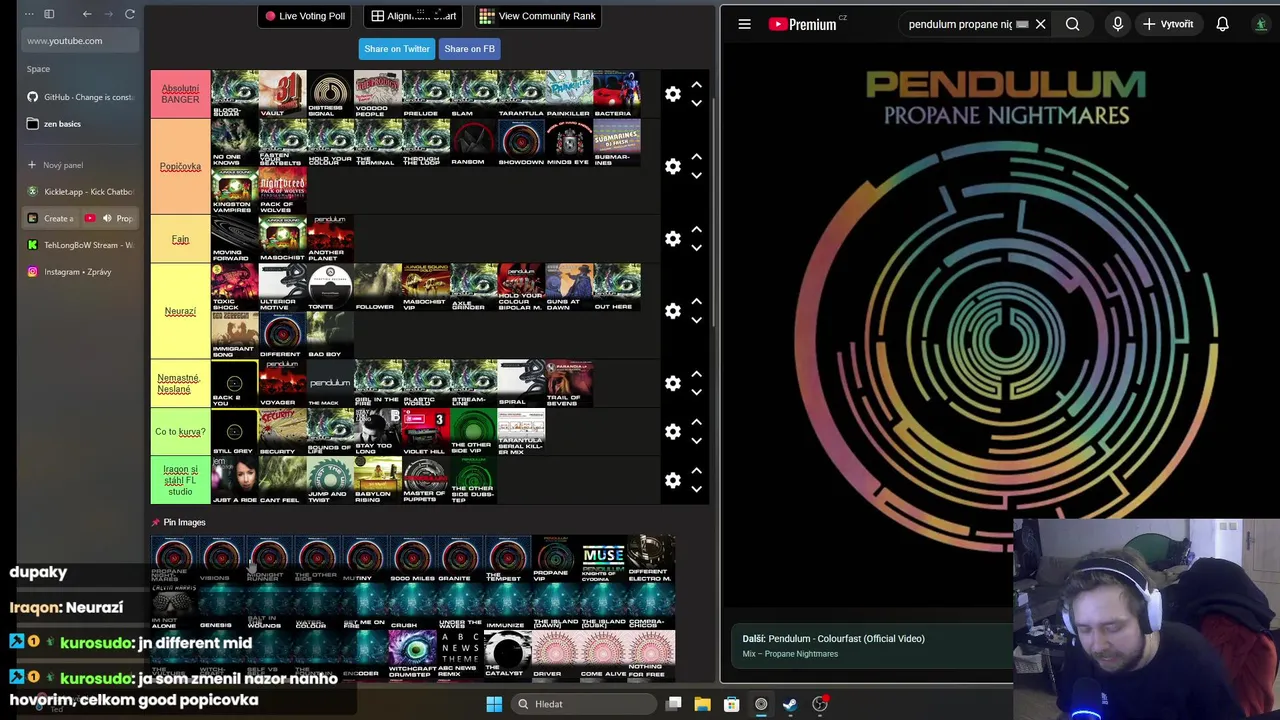Screen dimensions: 1280x720
Task: Move Iraqon si stáhl tier up with arrow
Action: point(697,471)
